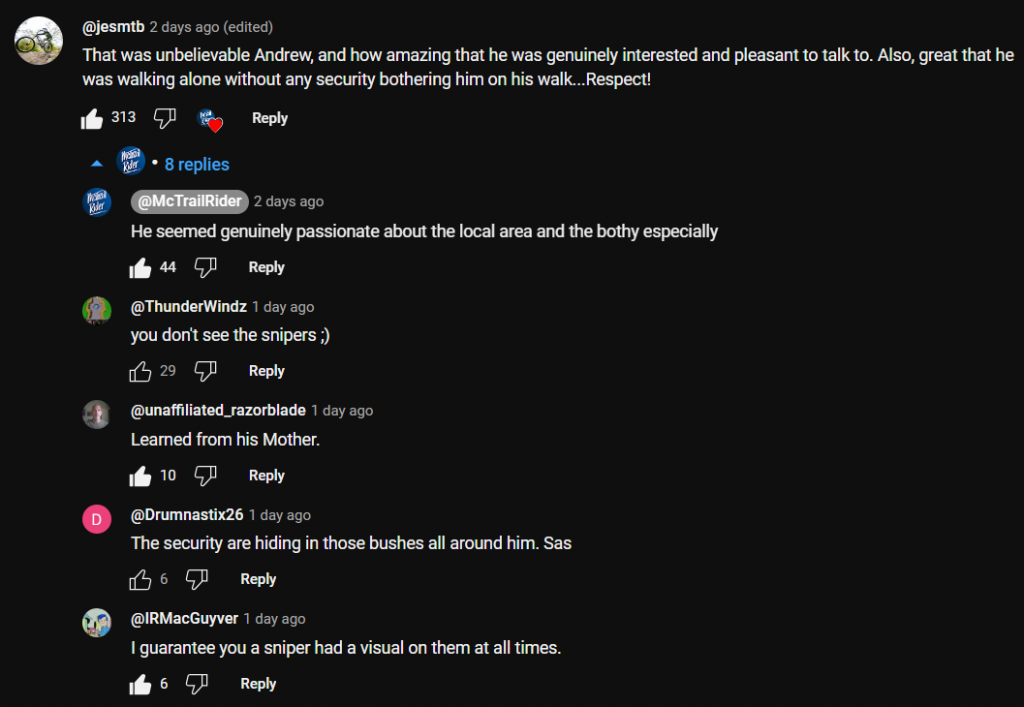Dislike @IRMacGuyver's reply
Image resolution: width=1024 pixels, height=707 pixels.
[197, 684]
